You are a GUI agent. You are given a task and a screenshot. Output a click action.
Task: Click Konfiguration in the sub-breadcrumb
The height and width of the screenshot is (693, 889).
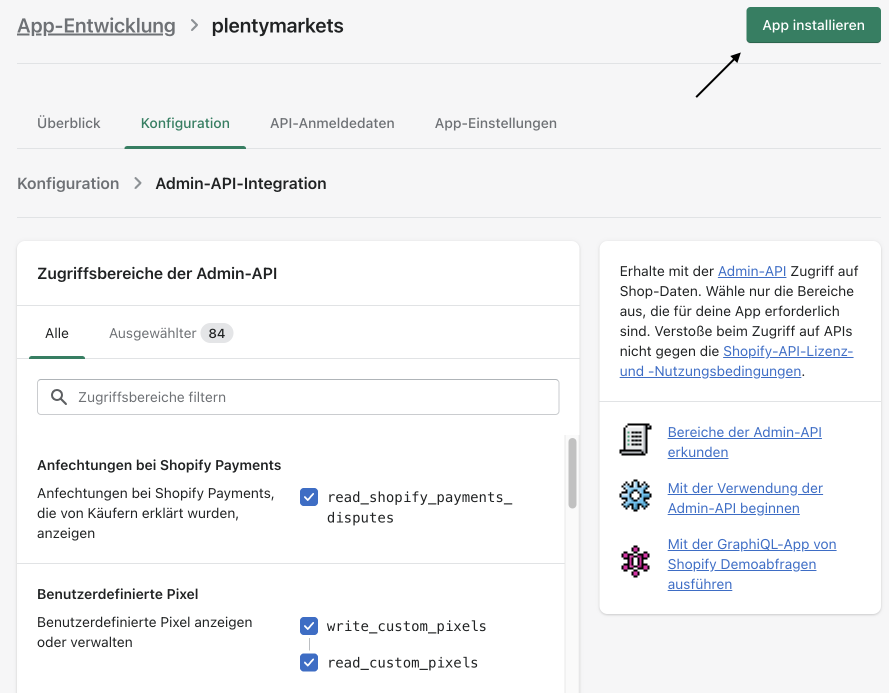pyautogui.click(x=68, y=184)
